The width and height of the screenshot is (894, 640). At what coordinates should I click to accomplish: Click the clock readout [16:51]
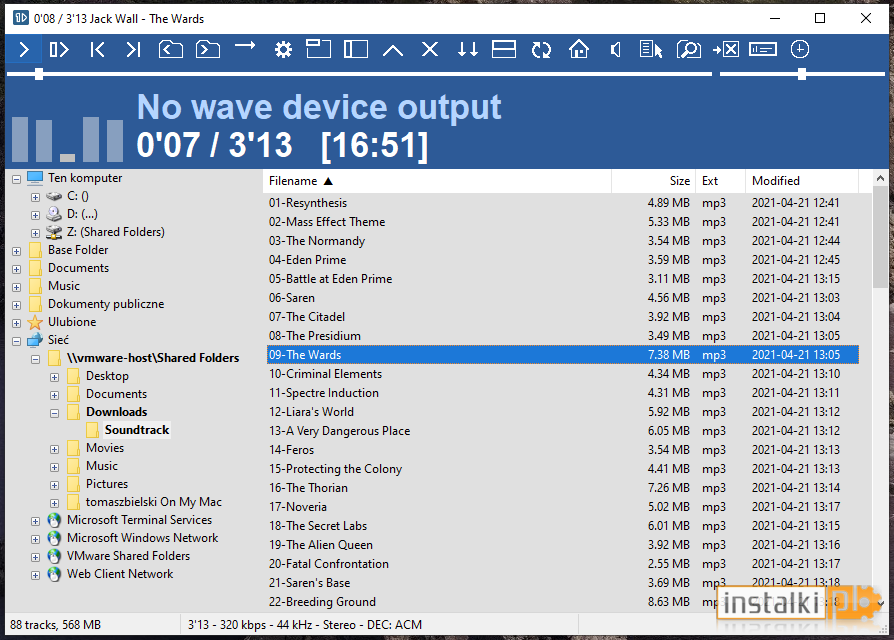[x=375, y=146]
